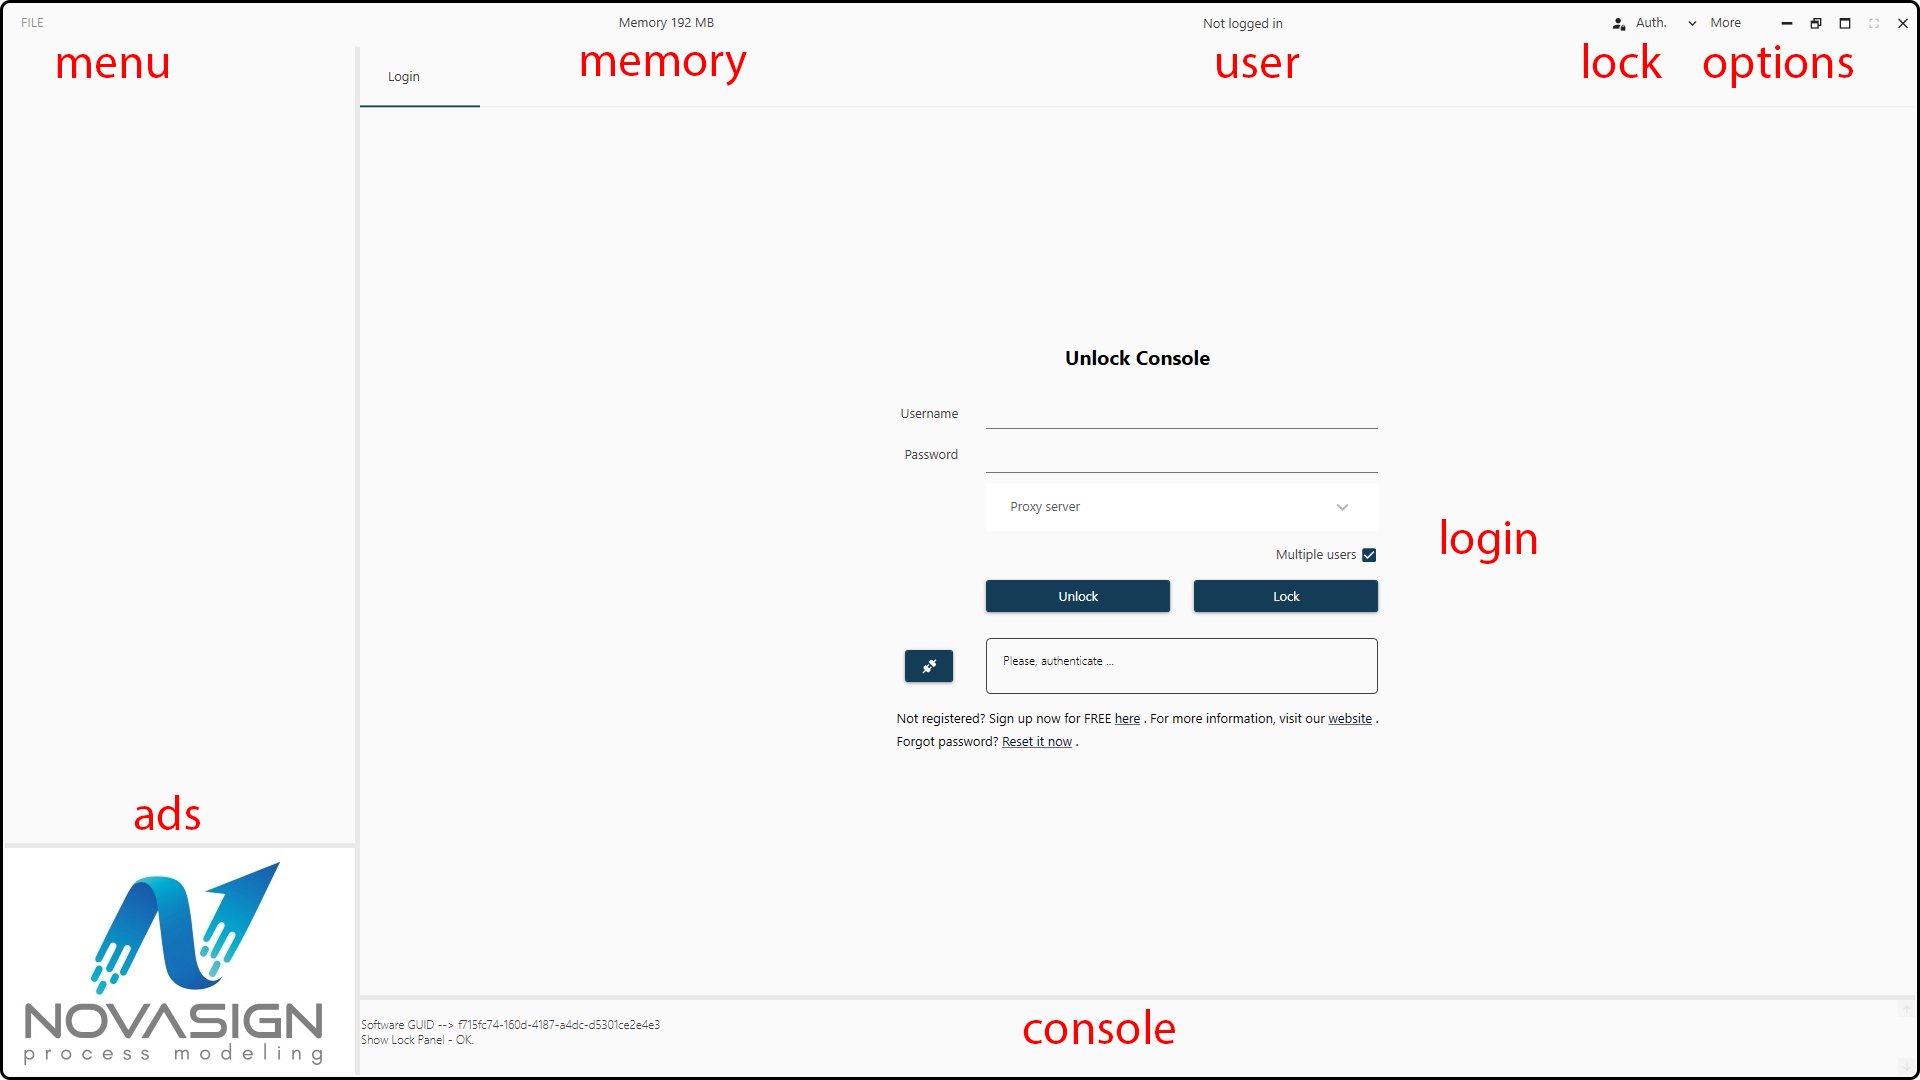Maximize the application window

point(1845,23)
